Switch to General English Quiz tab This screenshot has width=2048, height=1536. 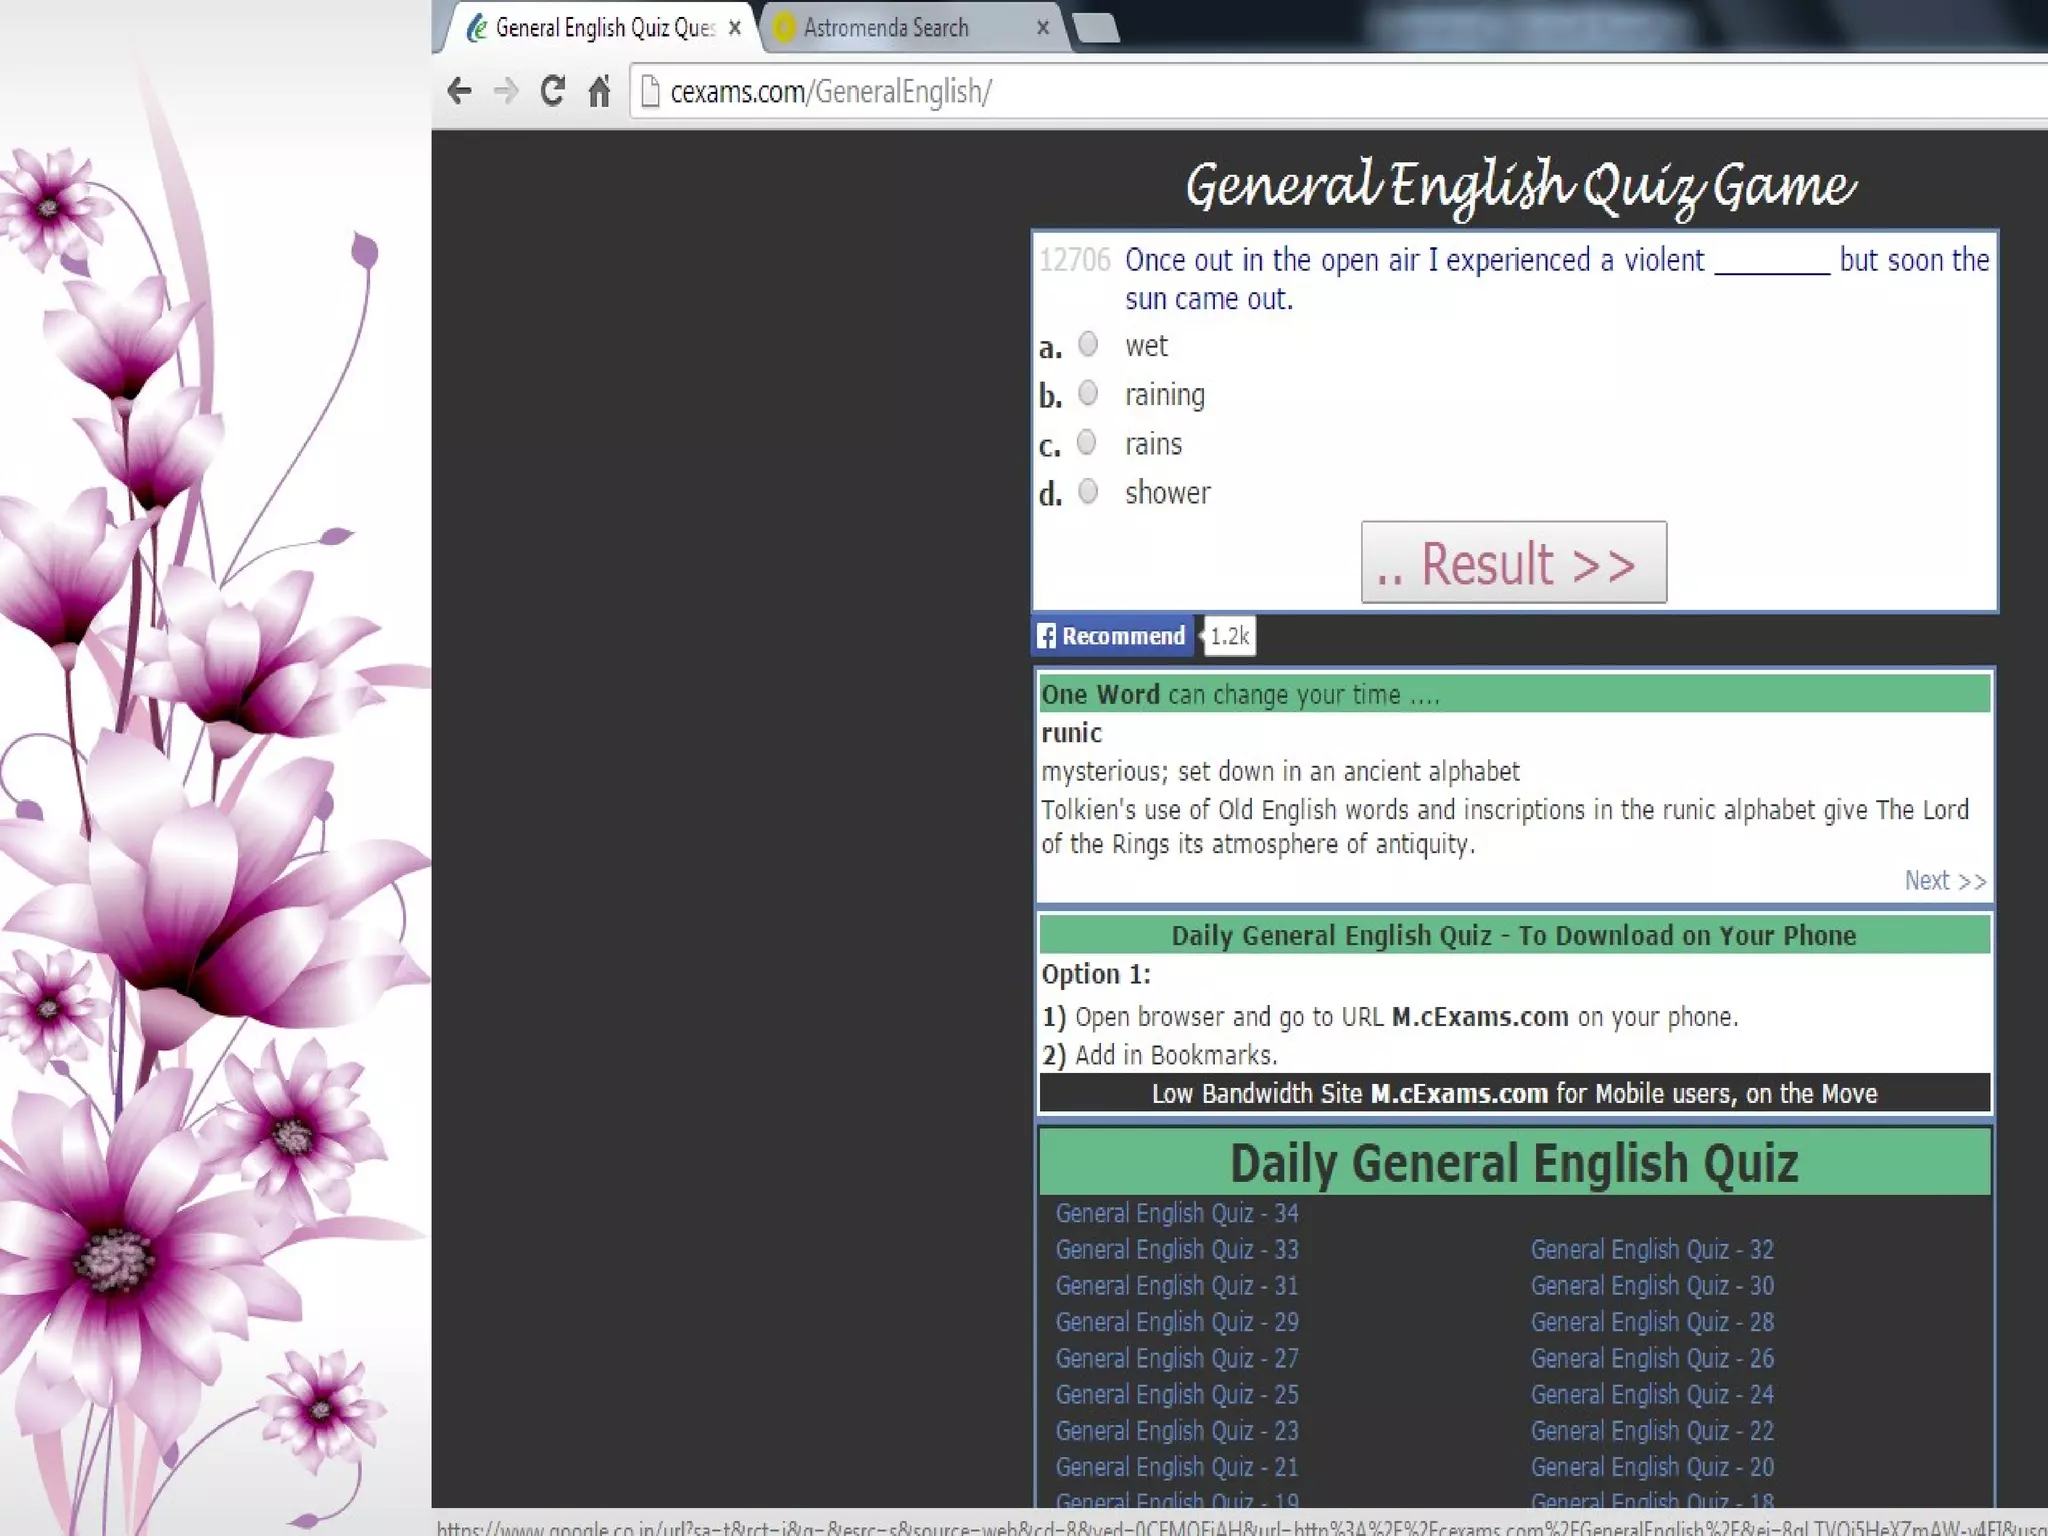click(x=603, y=28)
